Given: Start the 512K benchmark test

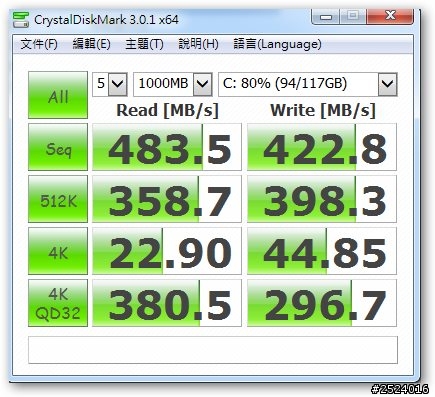Looking at the screenshot, I should [x=58, y=199].
